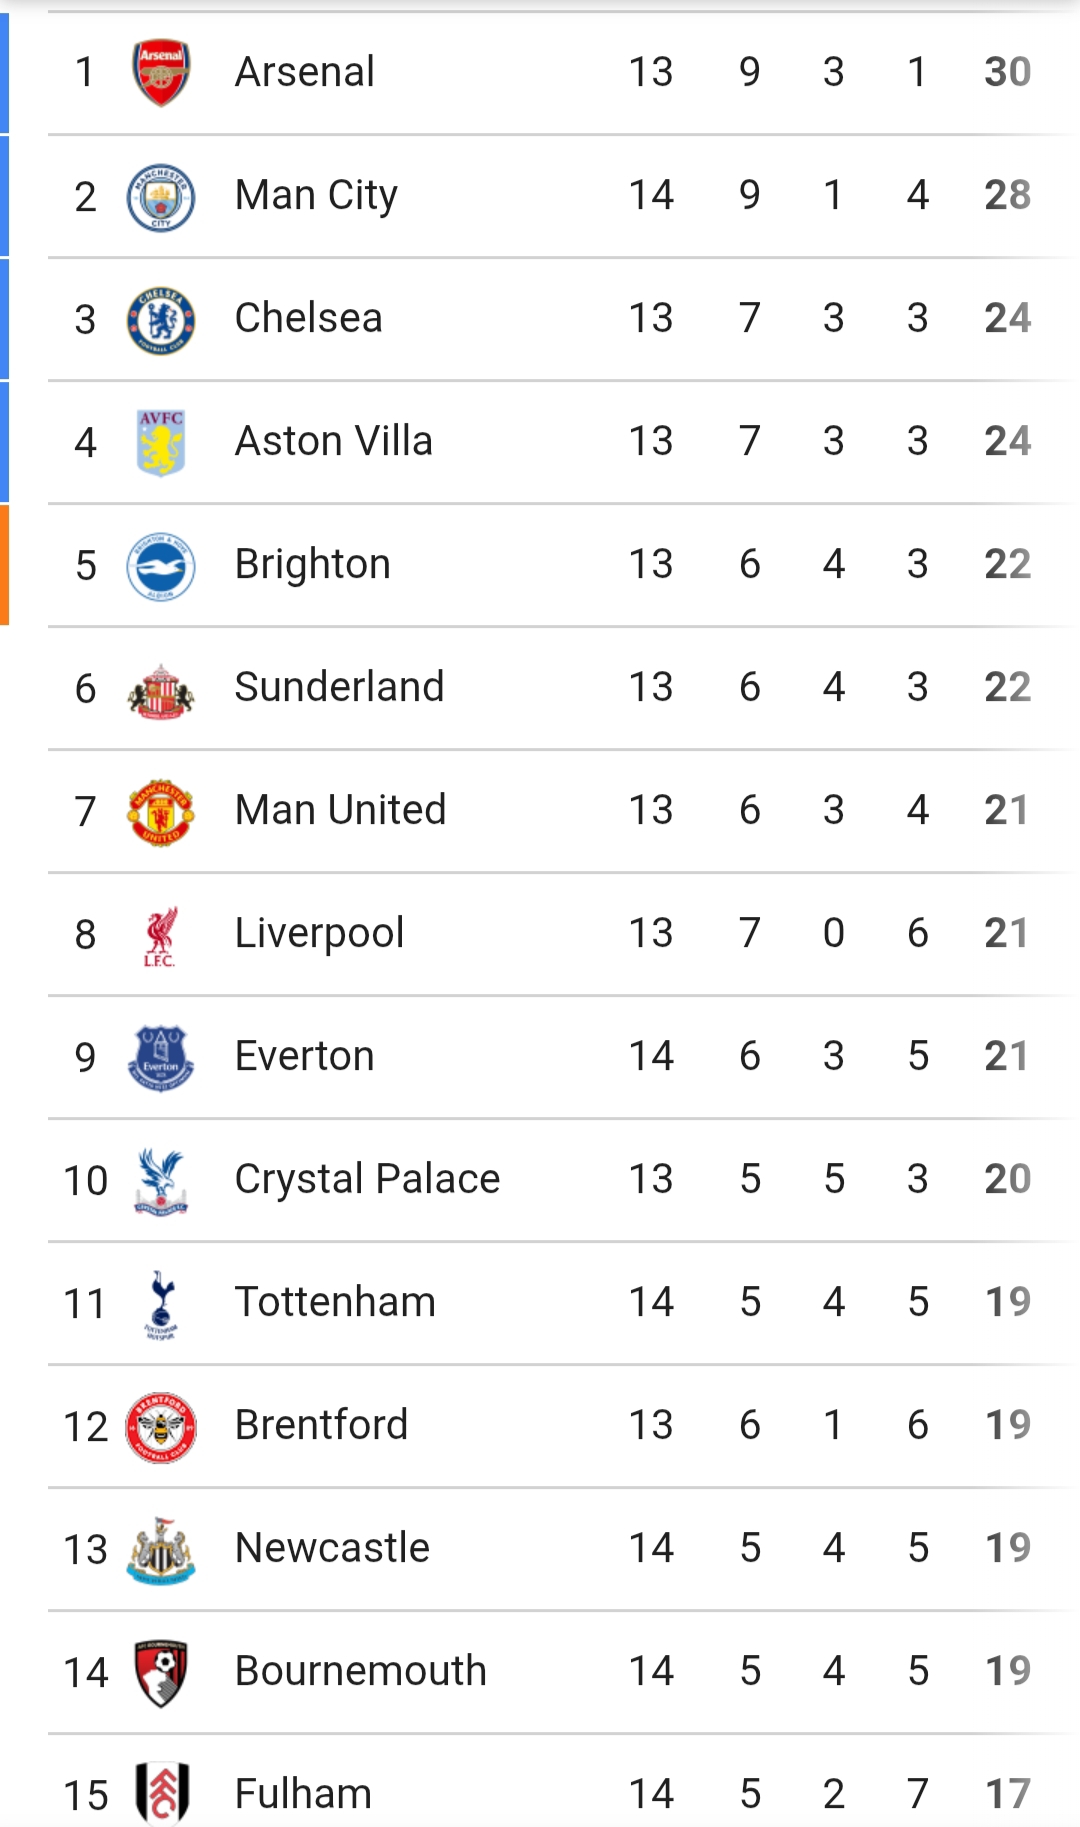
Task: Click the Sunderland club crest
Action: 161,690
